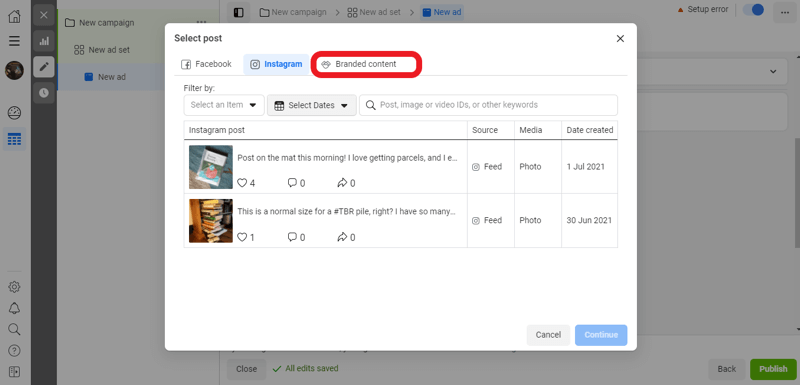The height and width of the screenshot is (385, 800).
Task: Click Feed source in the 1 Jul row
Action: pyautogui.click(x=487, y=167)
